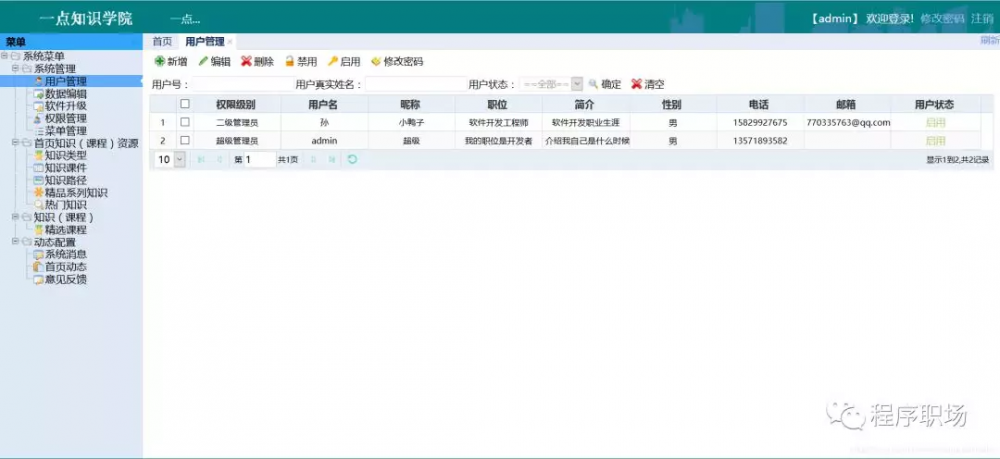Click the 小鸭子 nickname cell
The height and width of the screenshot is (459, 1000).
[411, 122]
